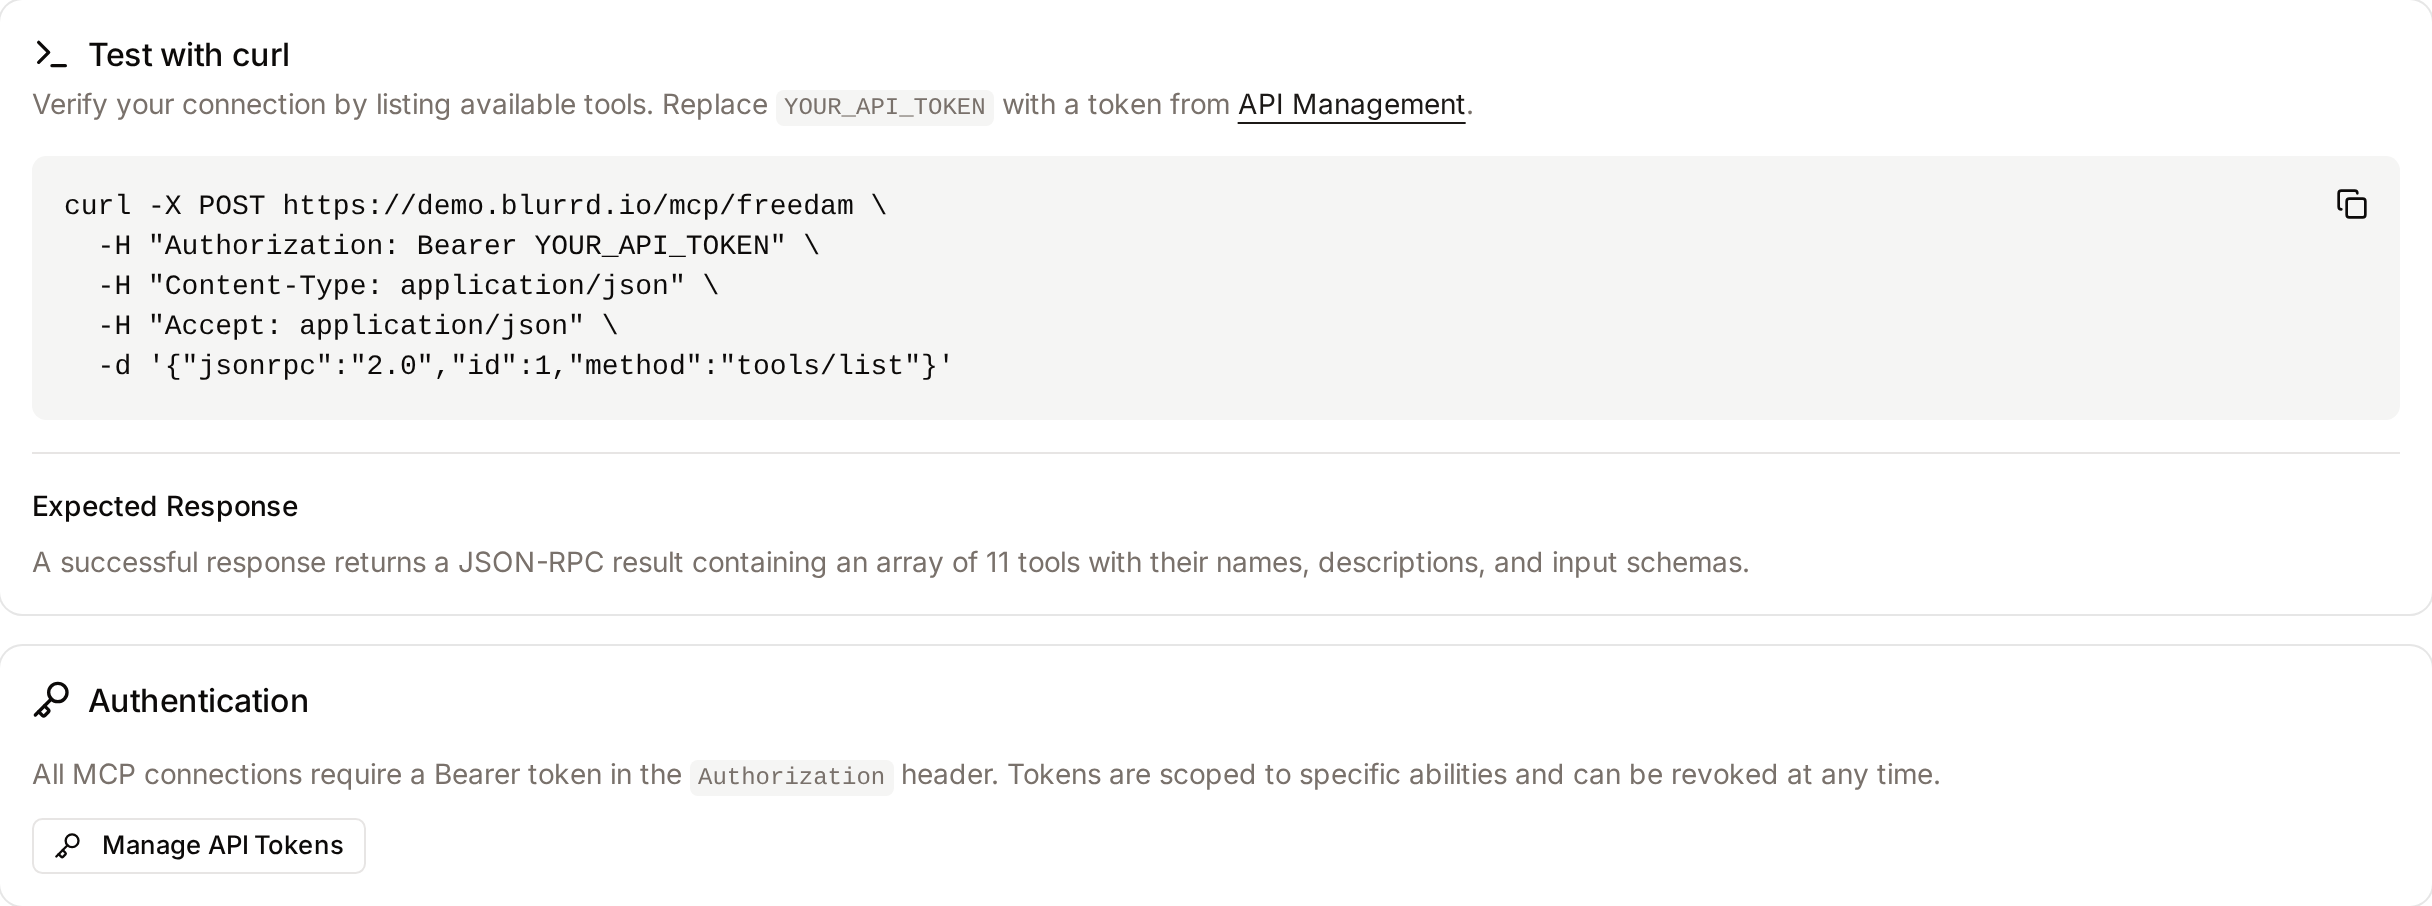Click the Bearer token requirement description text
Viewport: 2432px width, 906px height.
tap(986, 775)
